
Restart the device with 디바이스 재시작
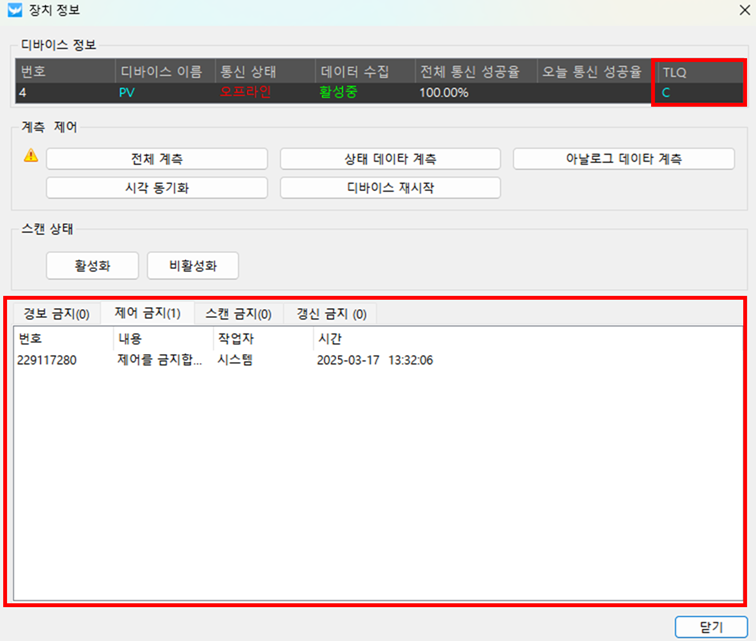pyautogui.click(x=390, y=188)
